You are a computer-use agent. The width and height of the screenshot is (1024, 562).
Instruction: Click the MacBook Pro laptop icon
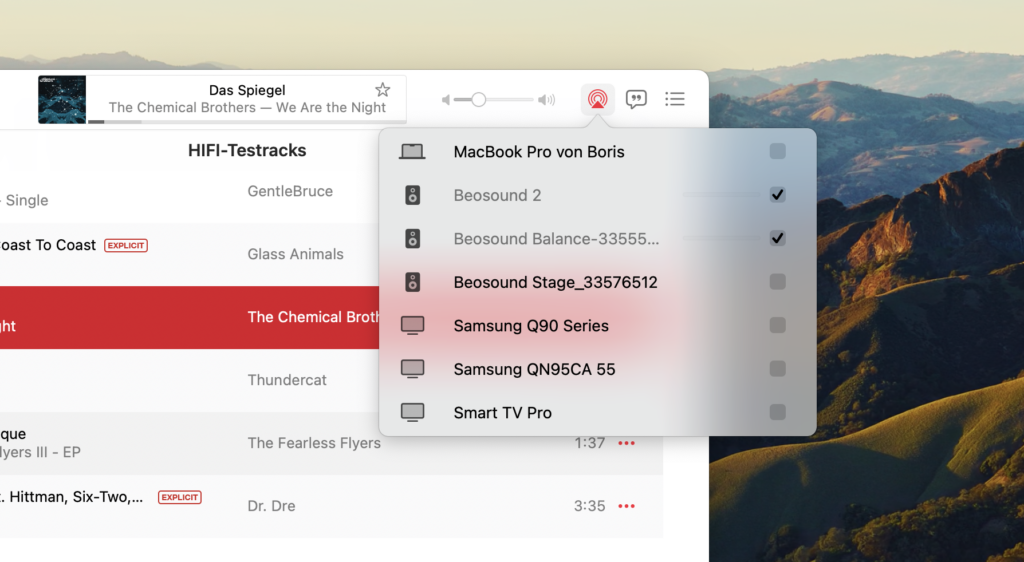pyautogui.click(x=412, y=151)
